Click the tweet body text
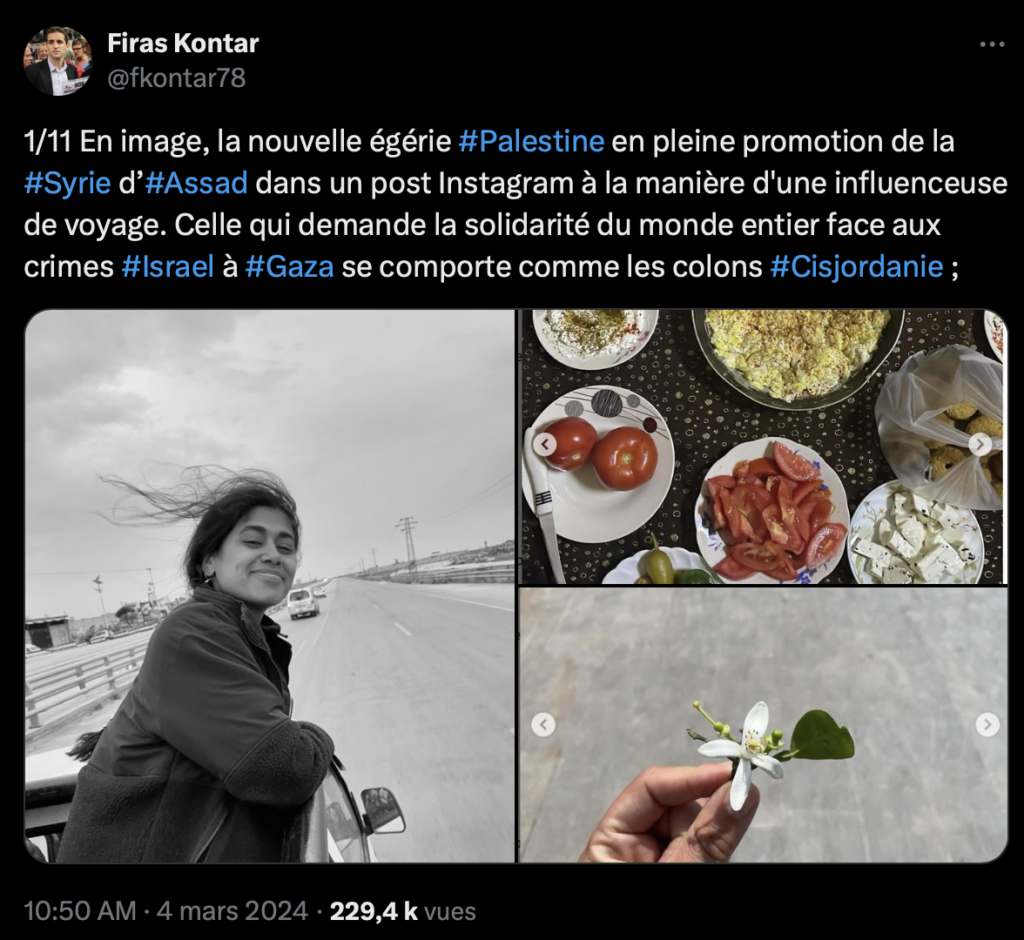Viewport: 1024px width, 940px height. click(515, 204)
